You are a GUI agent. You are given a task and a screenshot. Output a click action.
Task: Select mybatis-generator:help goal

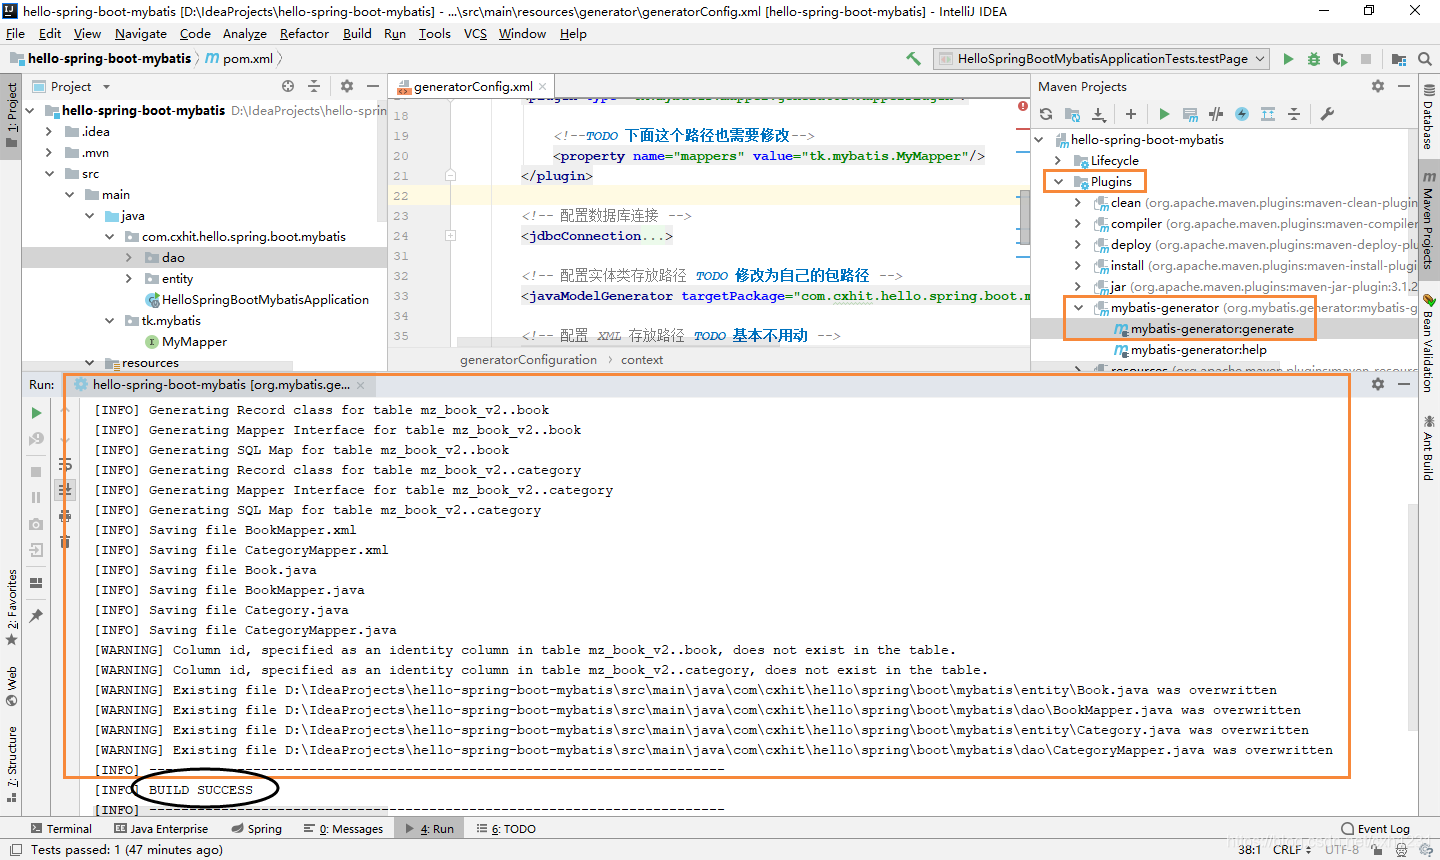point(1198,350)
